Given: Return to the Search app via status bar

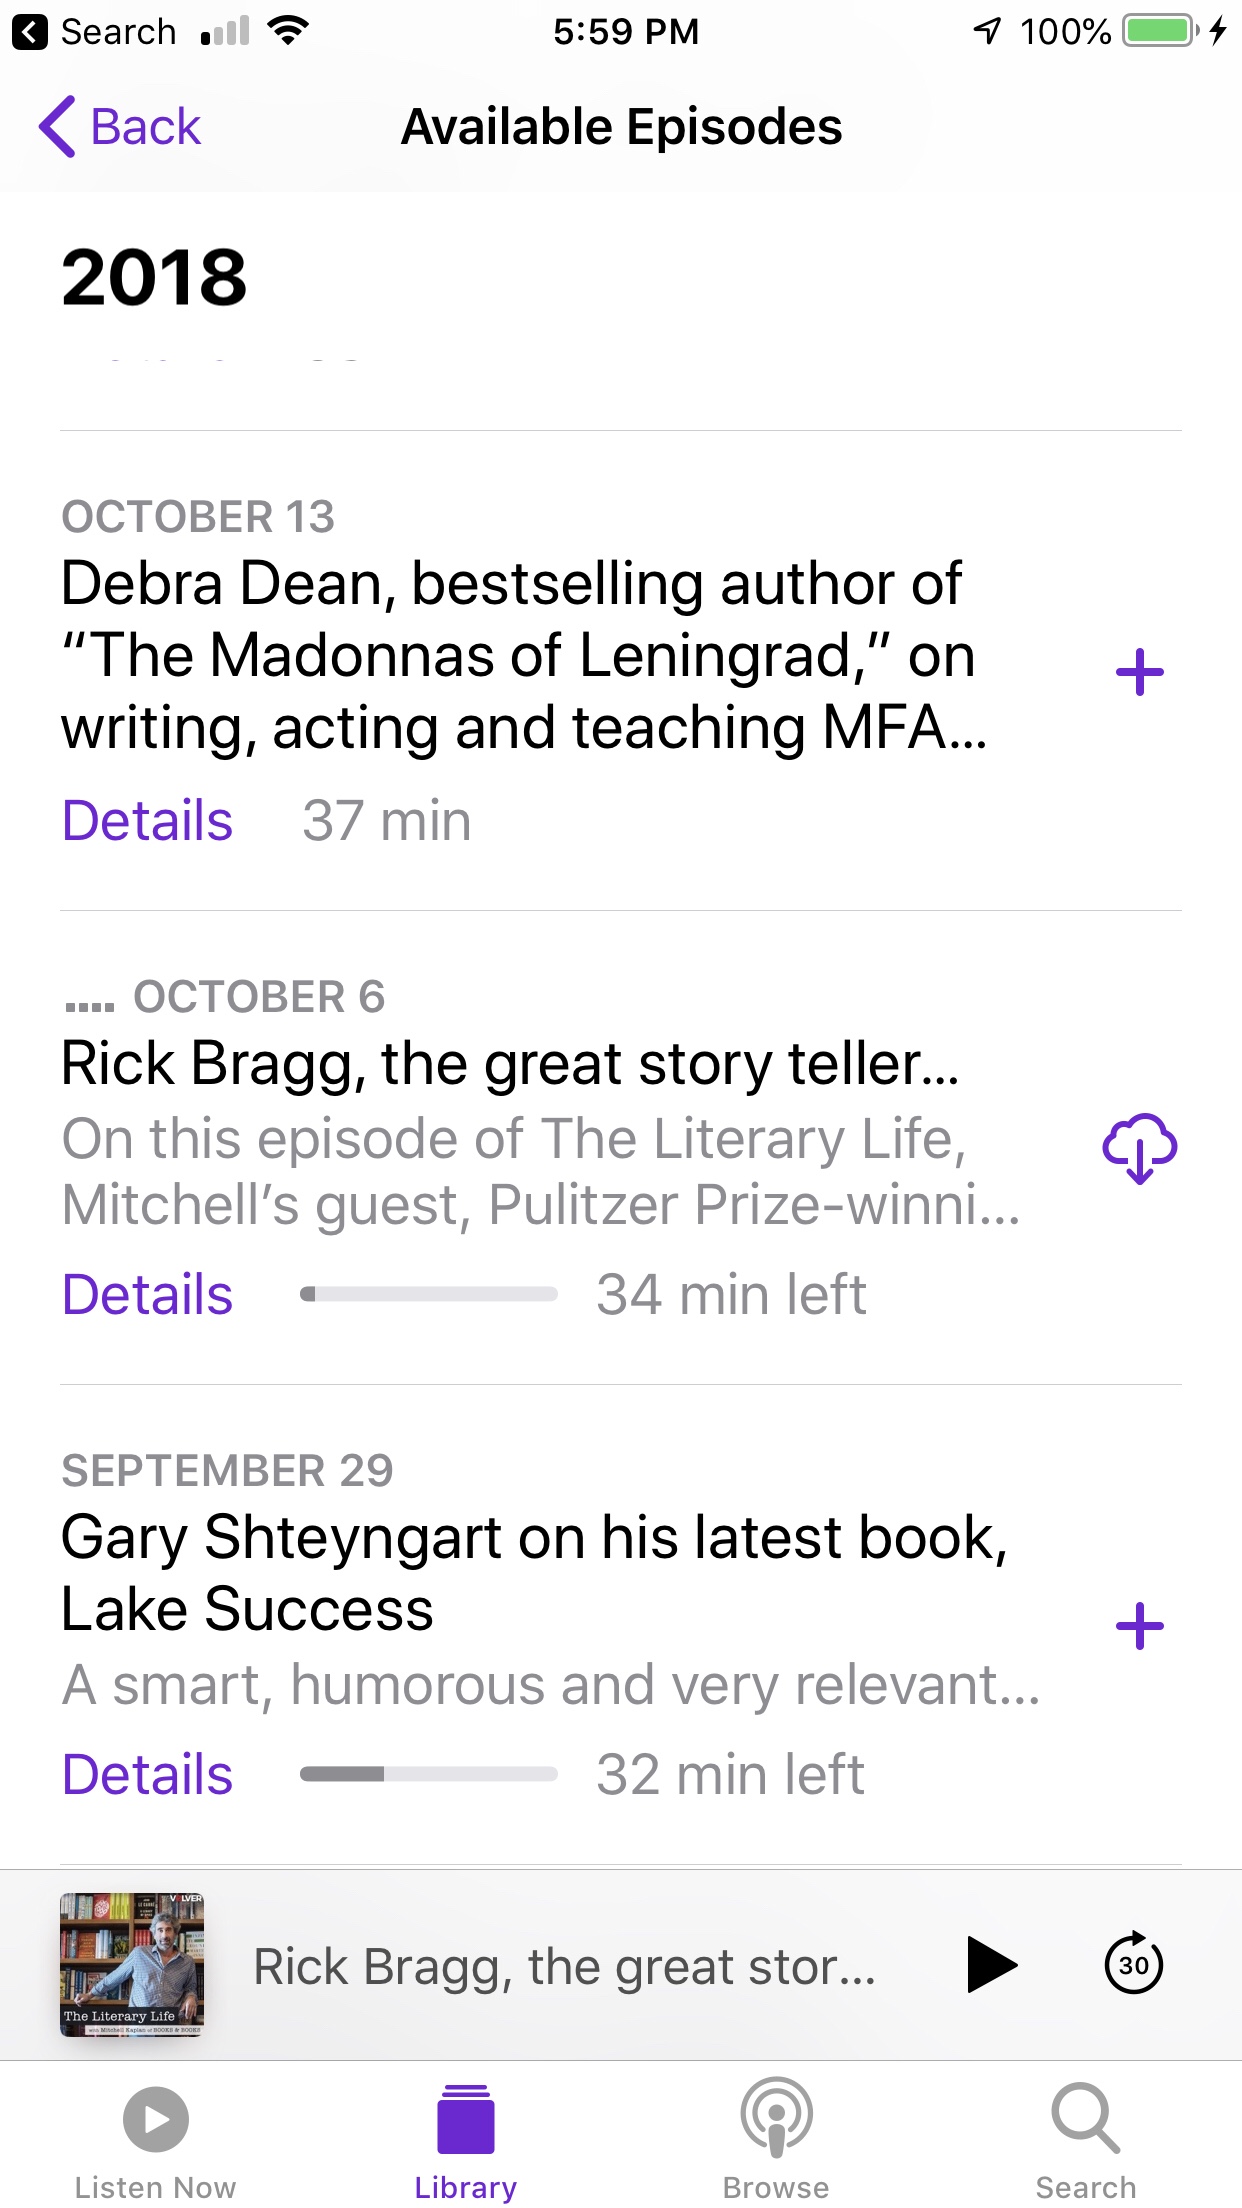Looking at the screenshot, I should (x=95, y=32).
